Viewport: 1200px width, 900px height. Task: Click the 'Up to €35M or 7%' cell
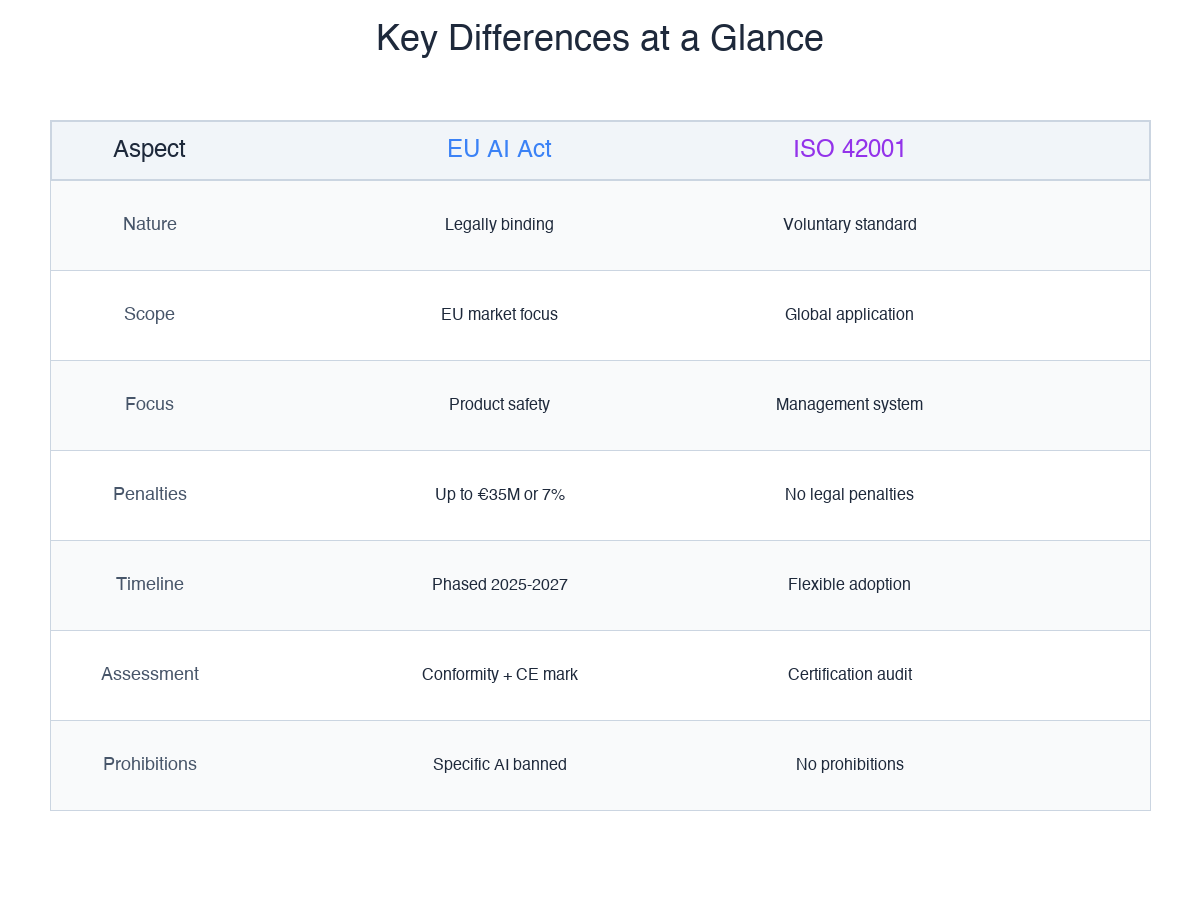[499, 494]
